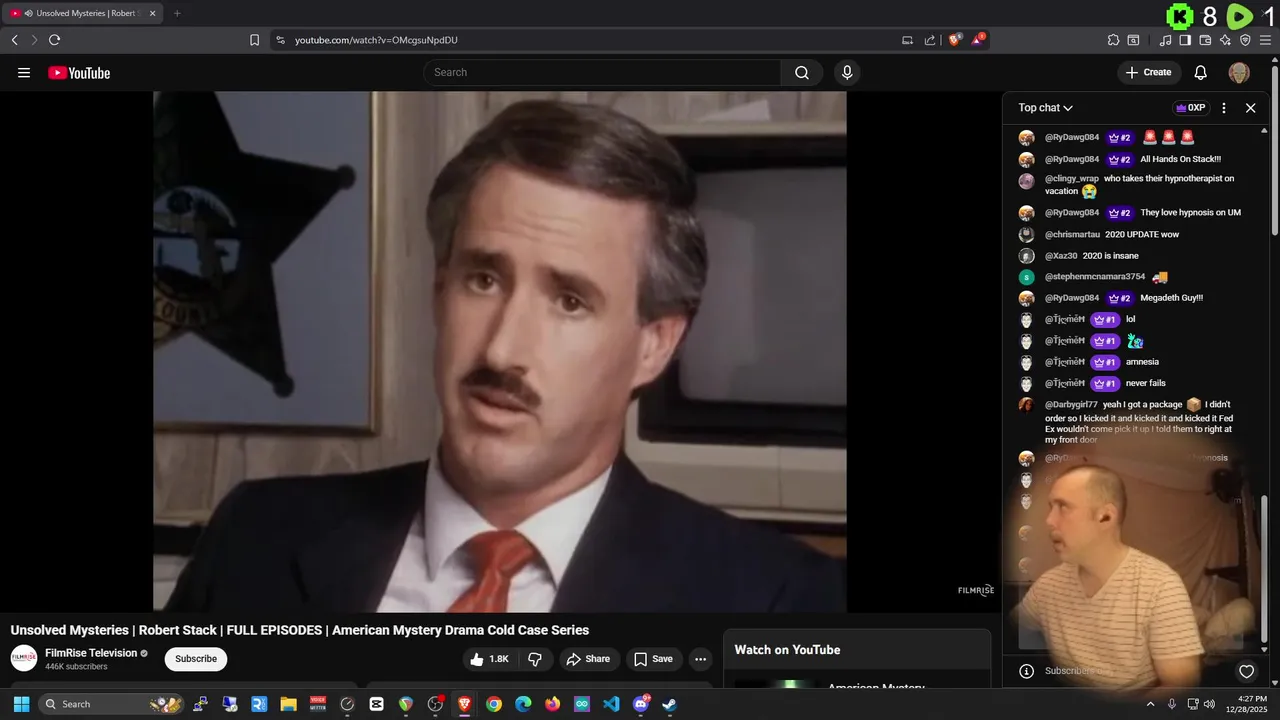This screenshot has width=1280, height=720.
Task: Toggle the chat heart reaction button
Action: [1246, 671]
